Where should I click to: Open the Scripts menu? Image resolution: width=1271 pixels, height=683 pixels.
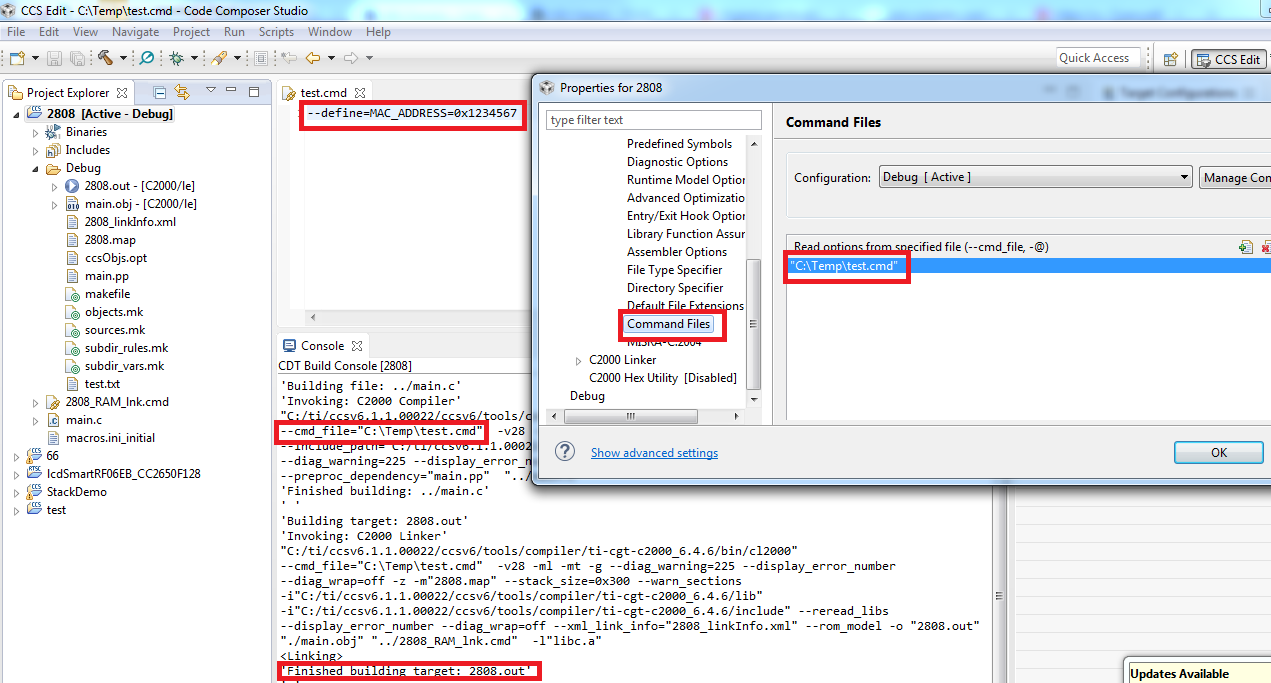276,32
